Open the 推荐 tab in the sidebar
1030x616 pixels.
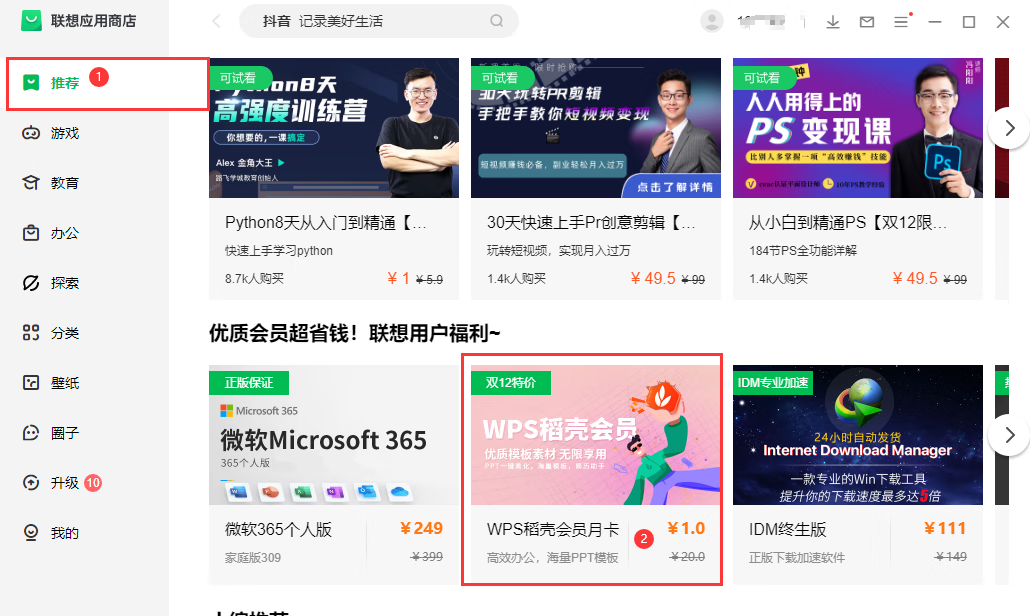tap(65, 83)
